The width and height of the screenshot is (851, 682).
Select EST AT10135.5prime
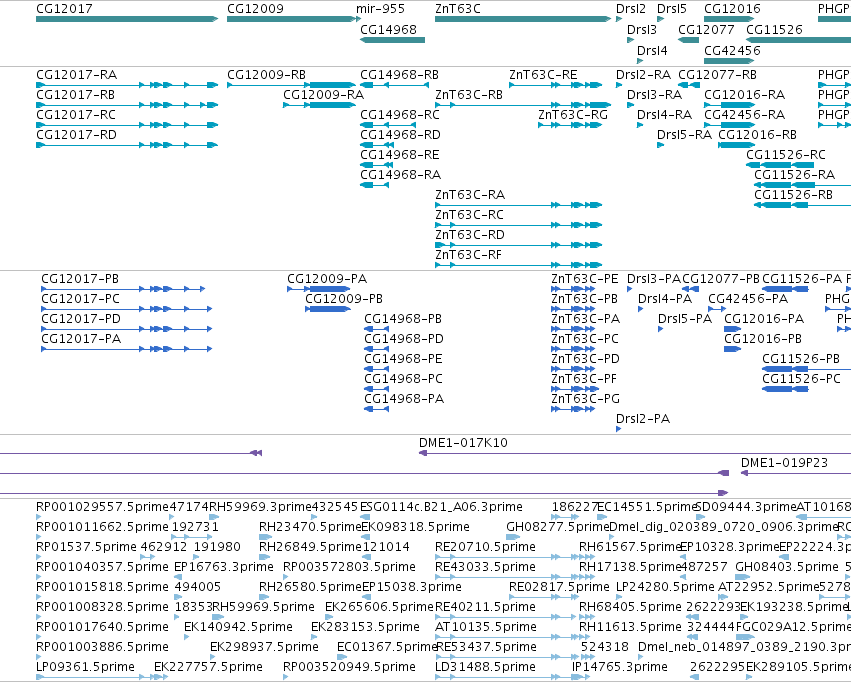click(x=486, y=627)
